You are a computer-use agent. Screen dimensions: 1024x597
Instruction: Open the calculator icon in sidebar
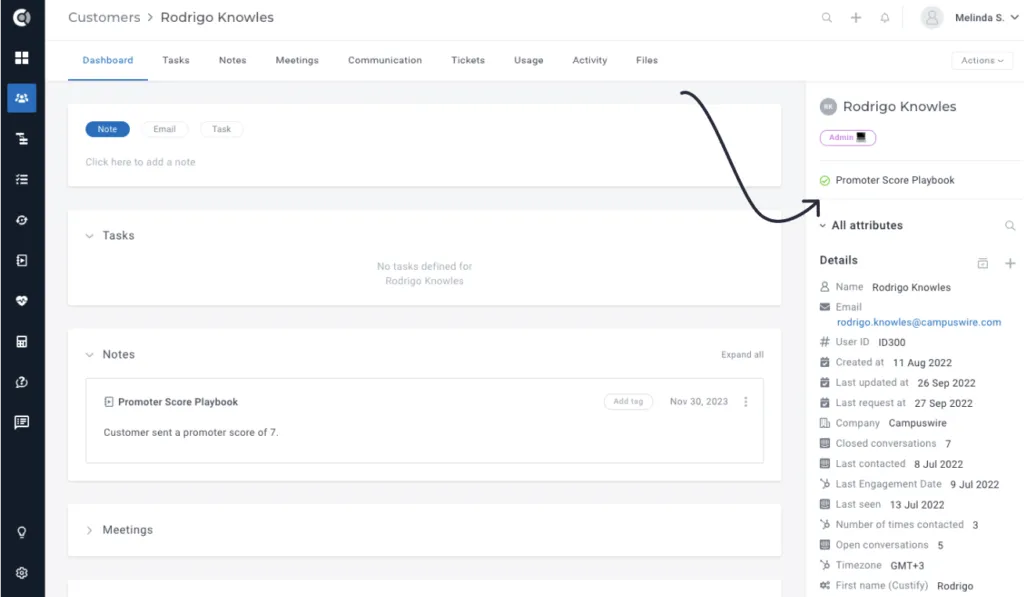(22, 342)
